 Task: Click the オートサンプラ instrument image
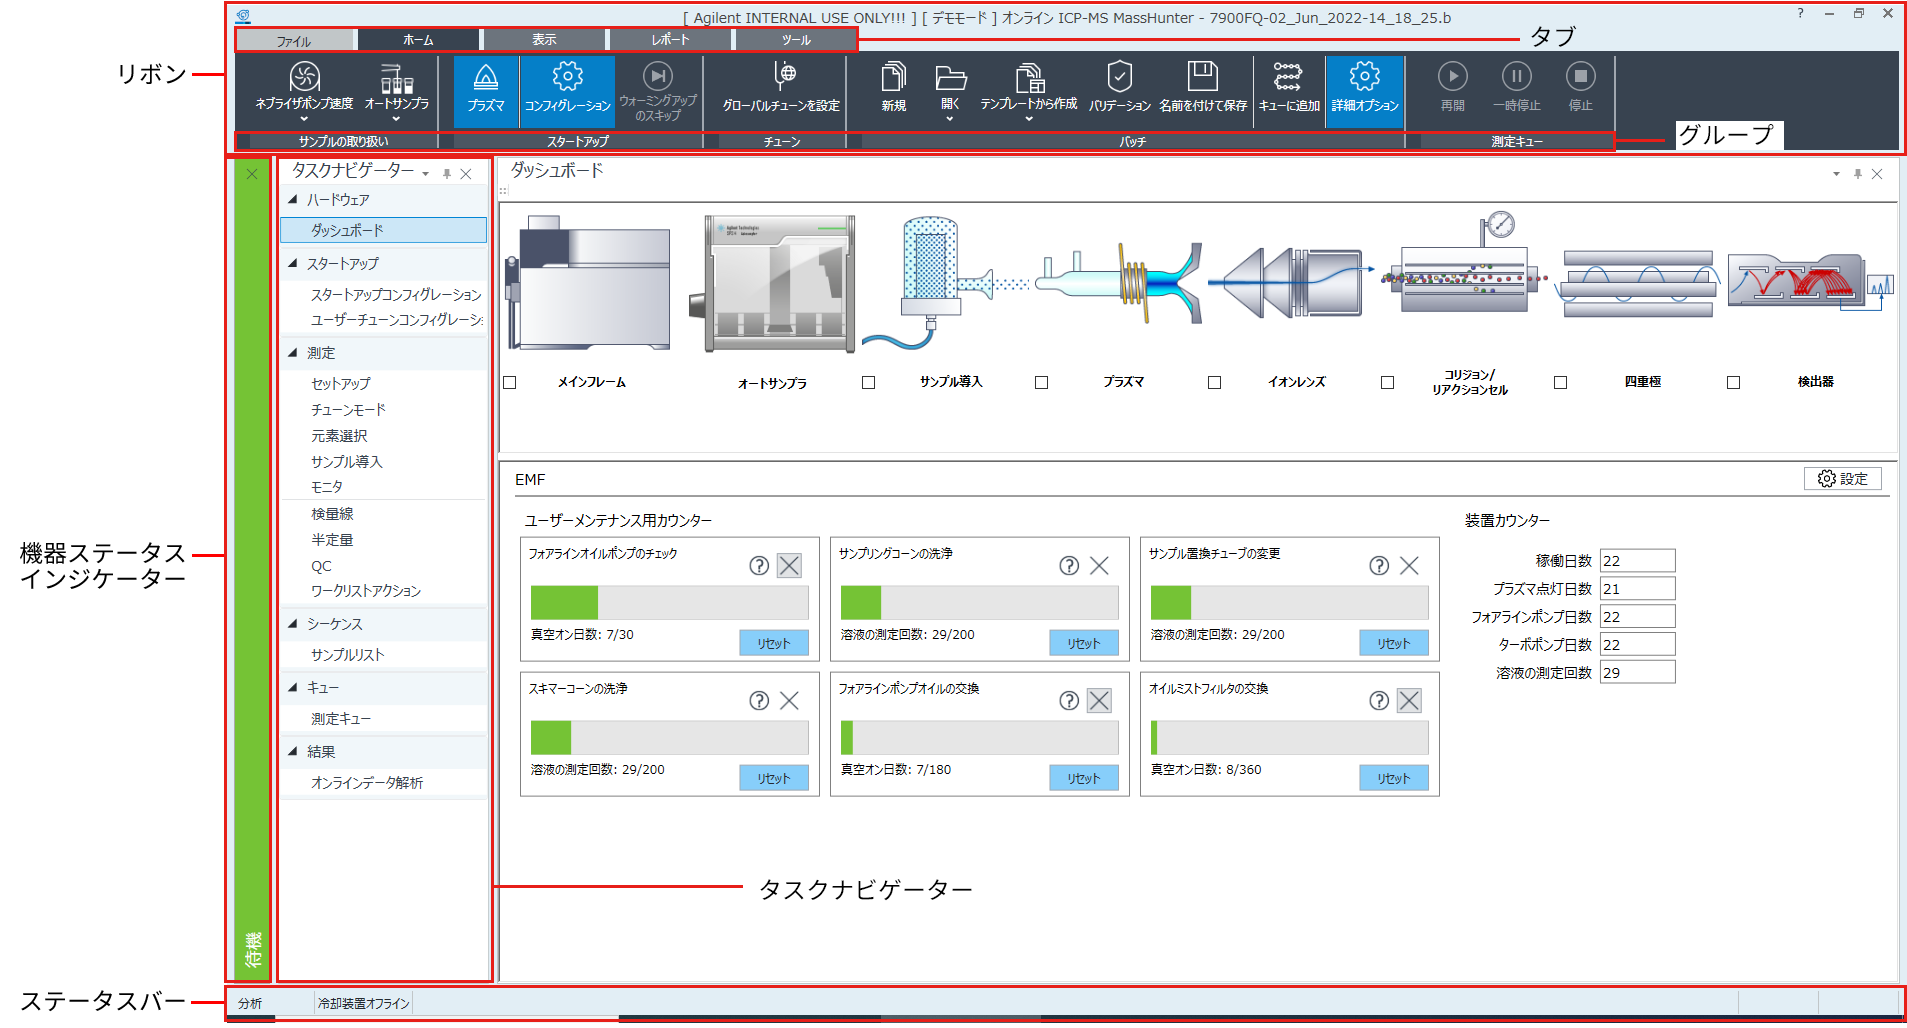pos(774,284)
